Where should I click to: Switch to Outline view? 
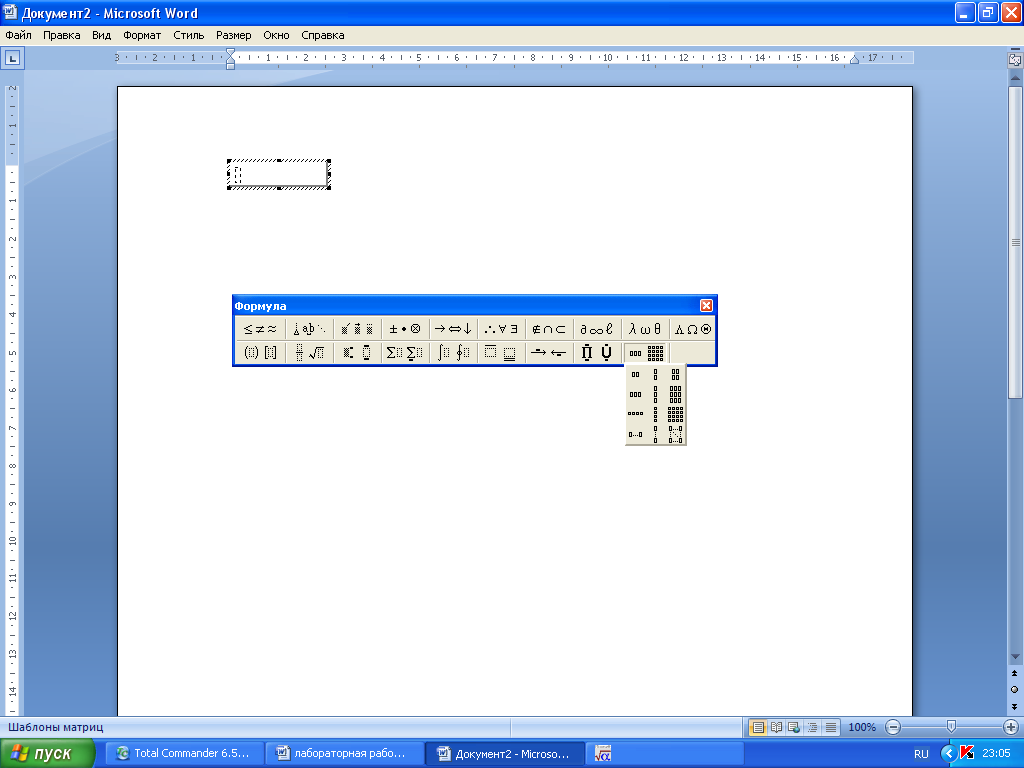click(x=812, y=727)
